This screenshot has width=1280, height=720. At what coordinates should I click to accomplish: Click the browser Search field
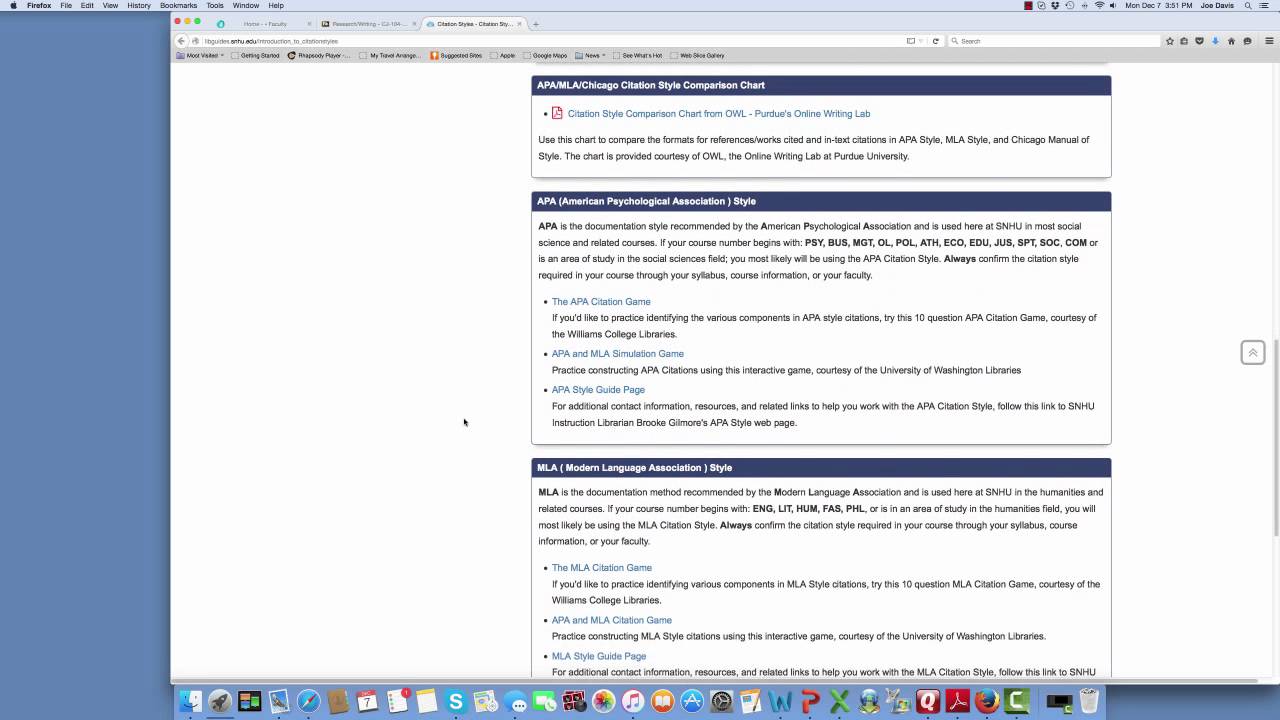[1055, 41]
